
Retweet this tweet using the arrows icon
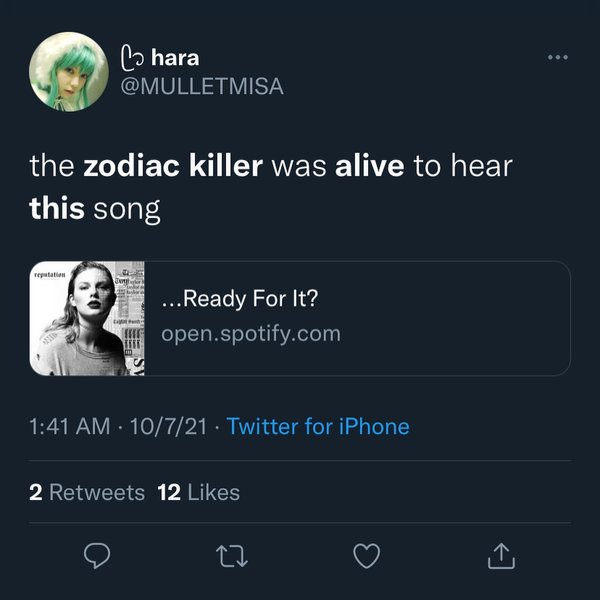point(232,554)
